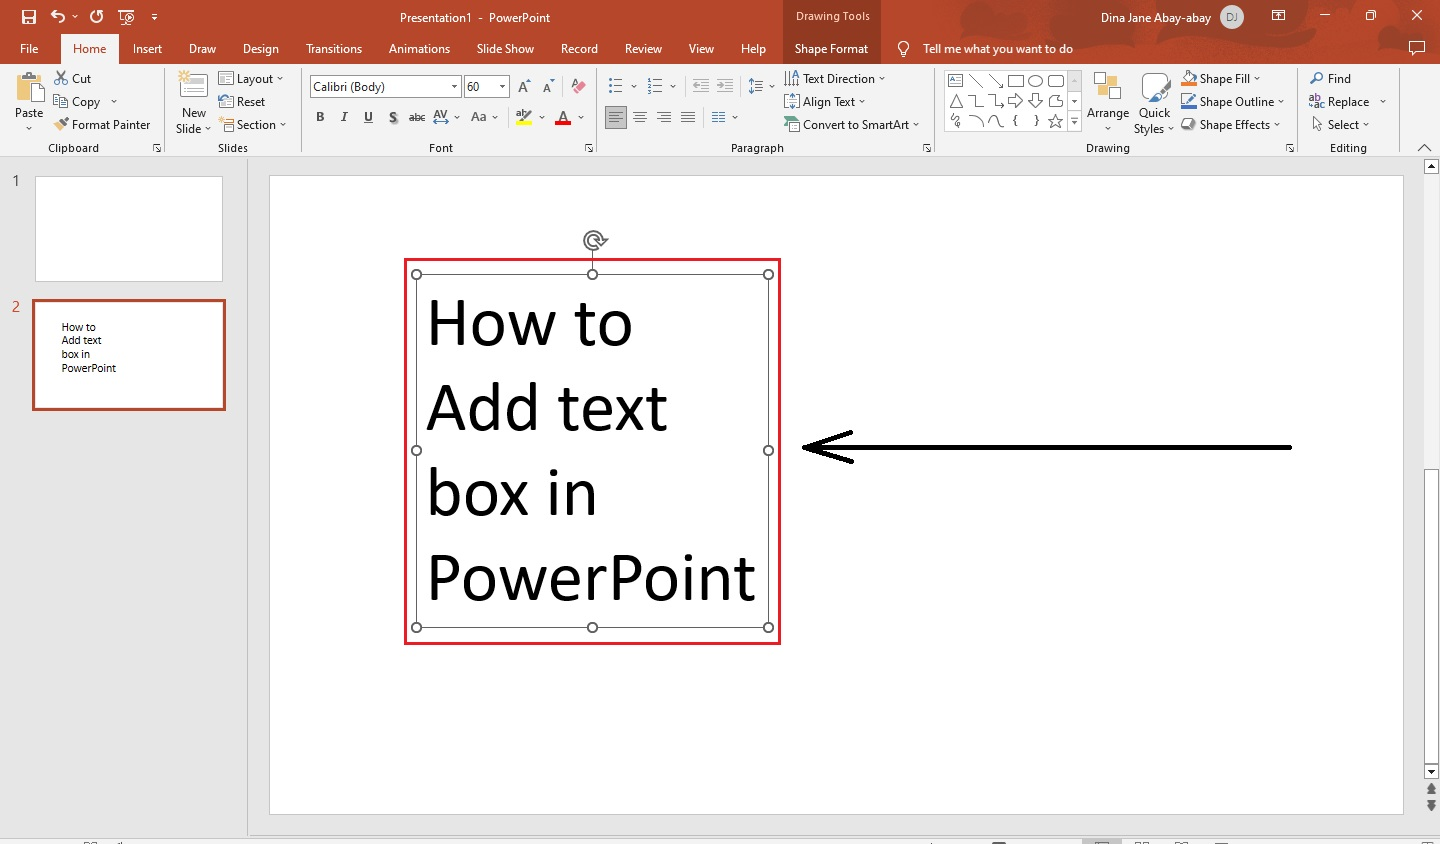Click the New Slide button
This screenshot has height=844, width=1440.
pyautogui.click(x=191, y=100)
